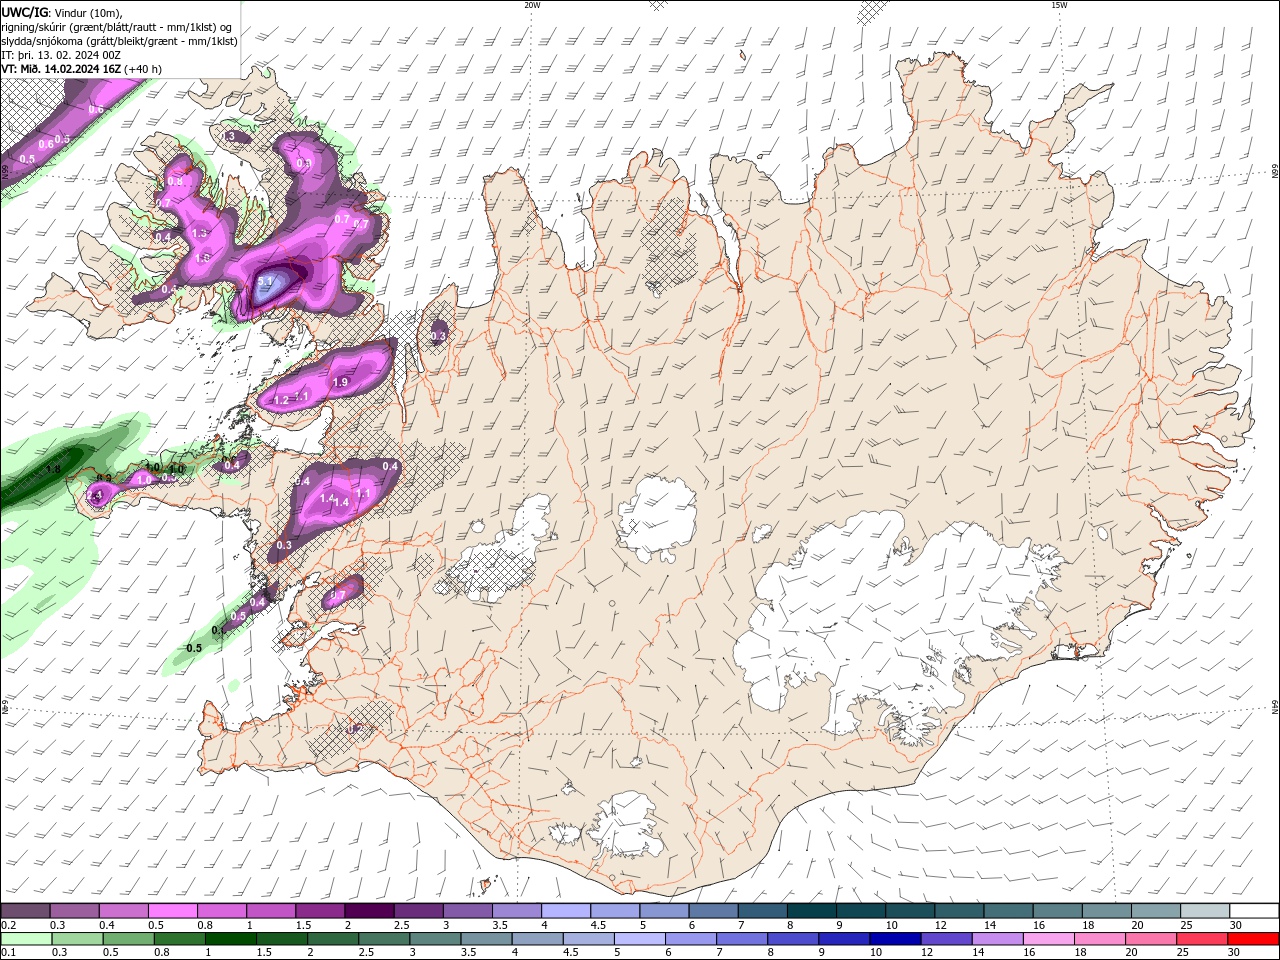Click the light grey 25–30 swatch in upper legend
Viewport: 1280px width, 960px height.
click(x=1203, y=911)
